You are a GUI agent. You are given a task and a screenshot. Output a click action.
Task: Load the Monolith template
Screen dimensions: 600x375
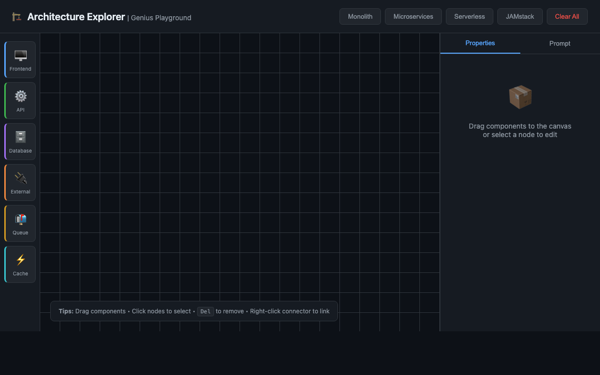click(x=360, y=16)
